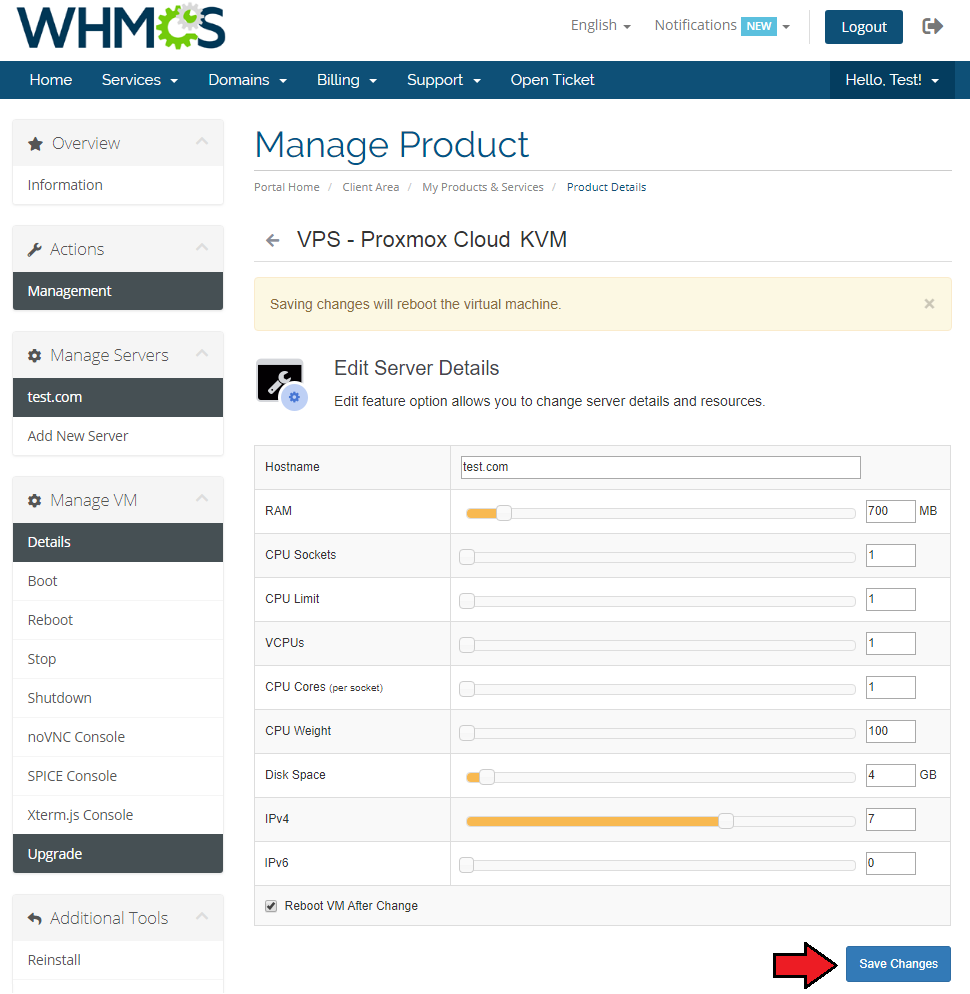
Task: Follow Portal Home breadcrumb link
Action: click(x=287, y=187)
